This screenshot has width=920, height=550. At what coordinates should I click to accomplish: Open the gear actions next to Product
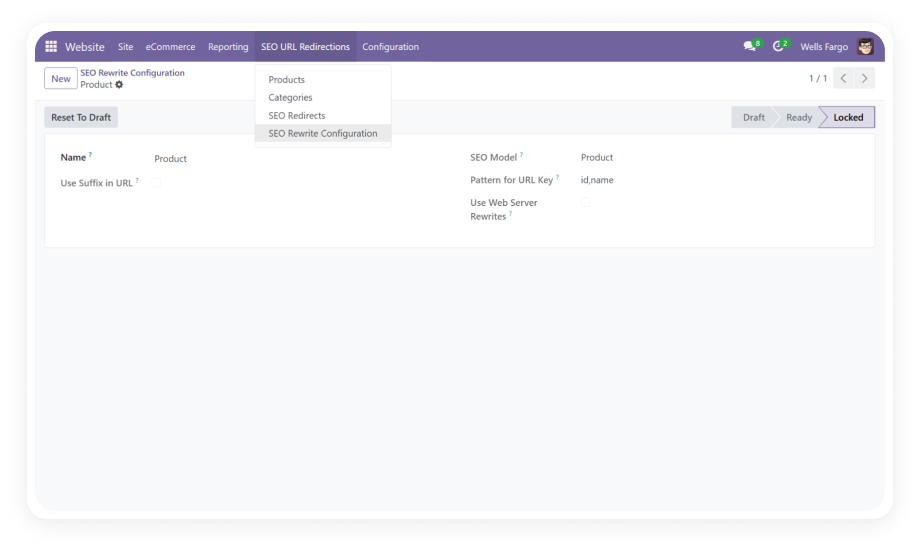tap(119, 85)
